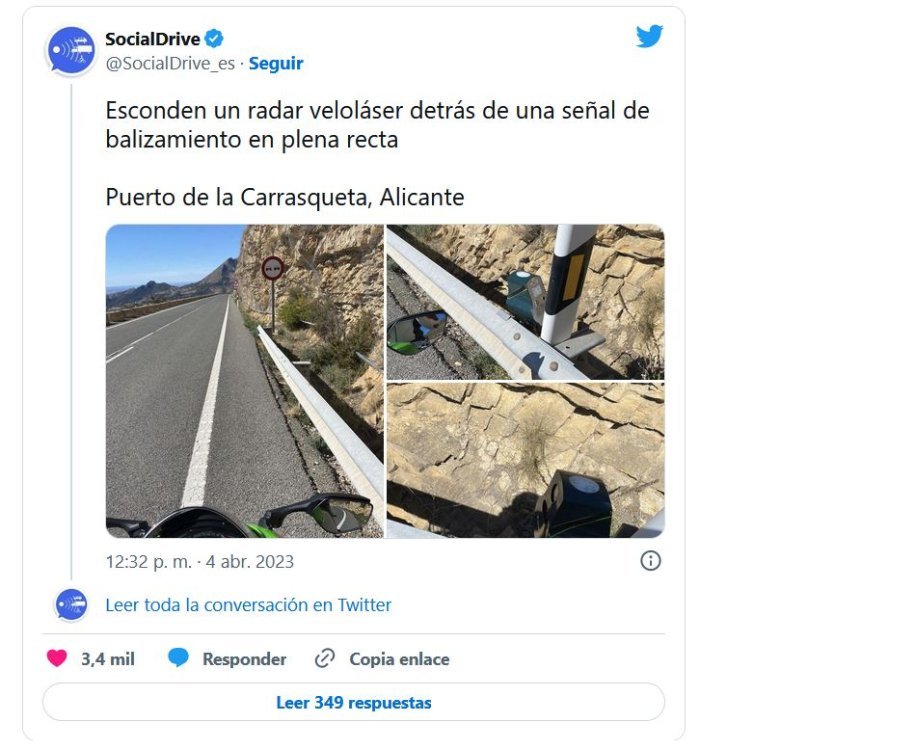Read the full conversation on Twitter
The height and width of the screenshot is (750, 915).
(x=248, y=605)
